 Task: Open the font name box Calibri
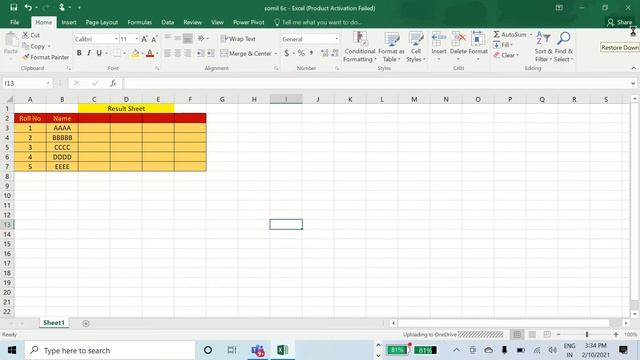click(x=96, y=39)
